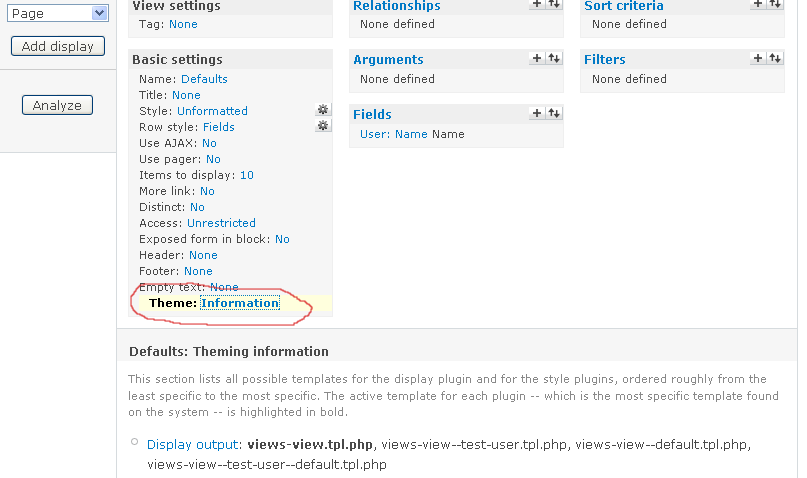The image size is (807, 478).
Task: Add a new relationship with plus icon
Action: point(537,5)
